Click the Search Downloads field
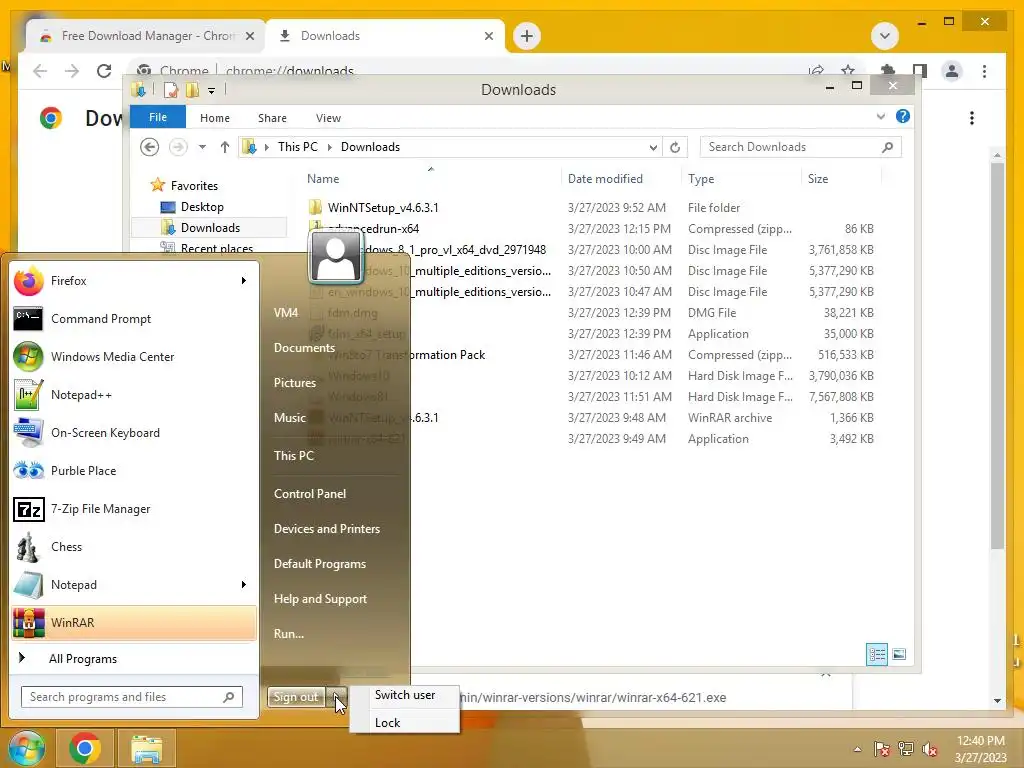 click(800, 147)
